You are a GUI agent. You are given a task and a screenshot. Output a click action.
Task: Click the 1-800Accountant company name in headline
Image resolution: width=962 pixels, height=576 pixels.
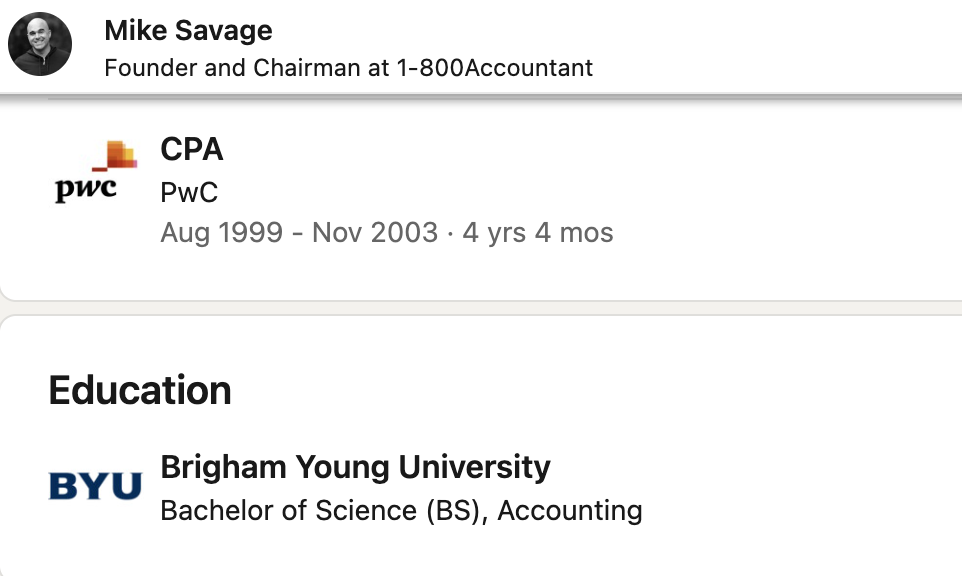point(494,67)
